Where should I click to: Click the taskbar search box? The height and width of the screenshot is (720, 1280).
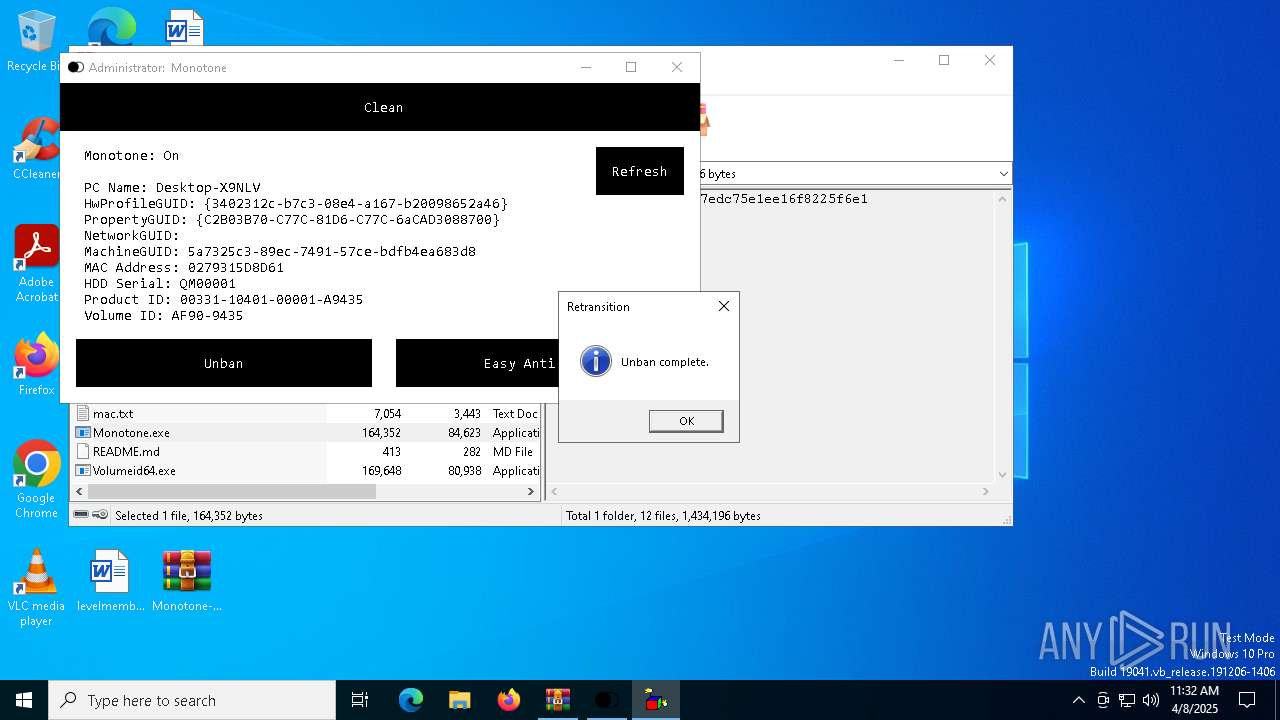[x=192, y=700]
